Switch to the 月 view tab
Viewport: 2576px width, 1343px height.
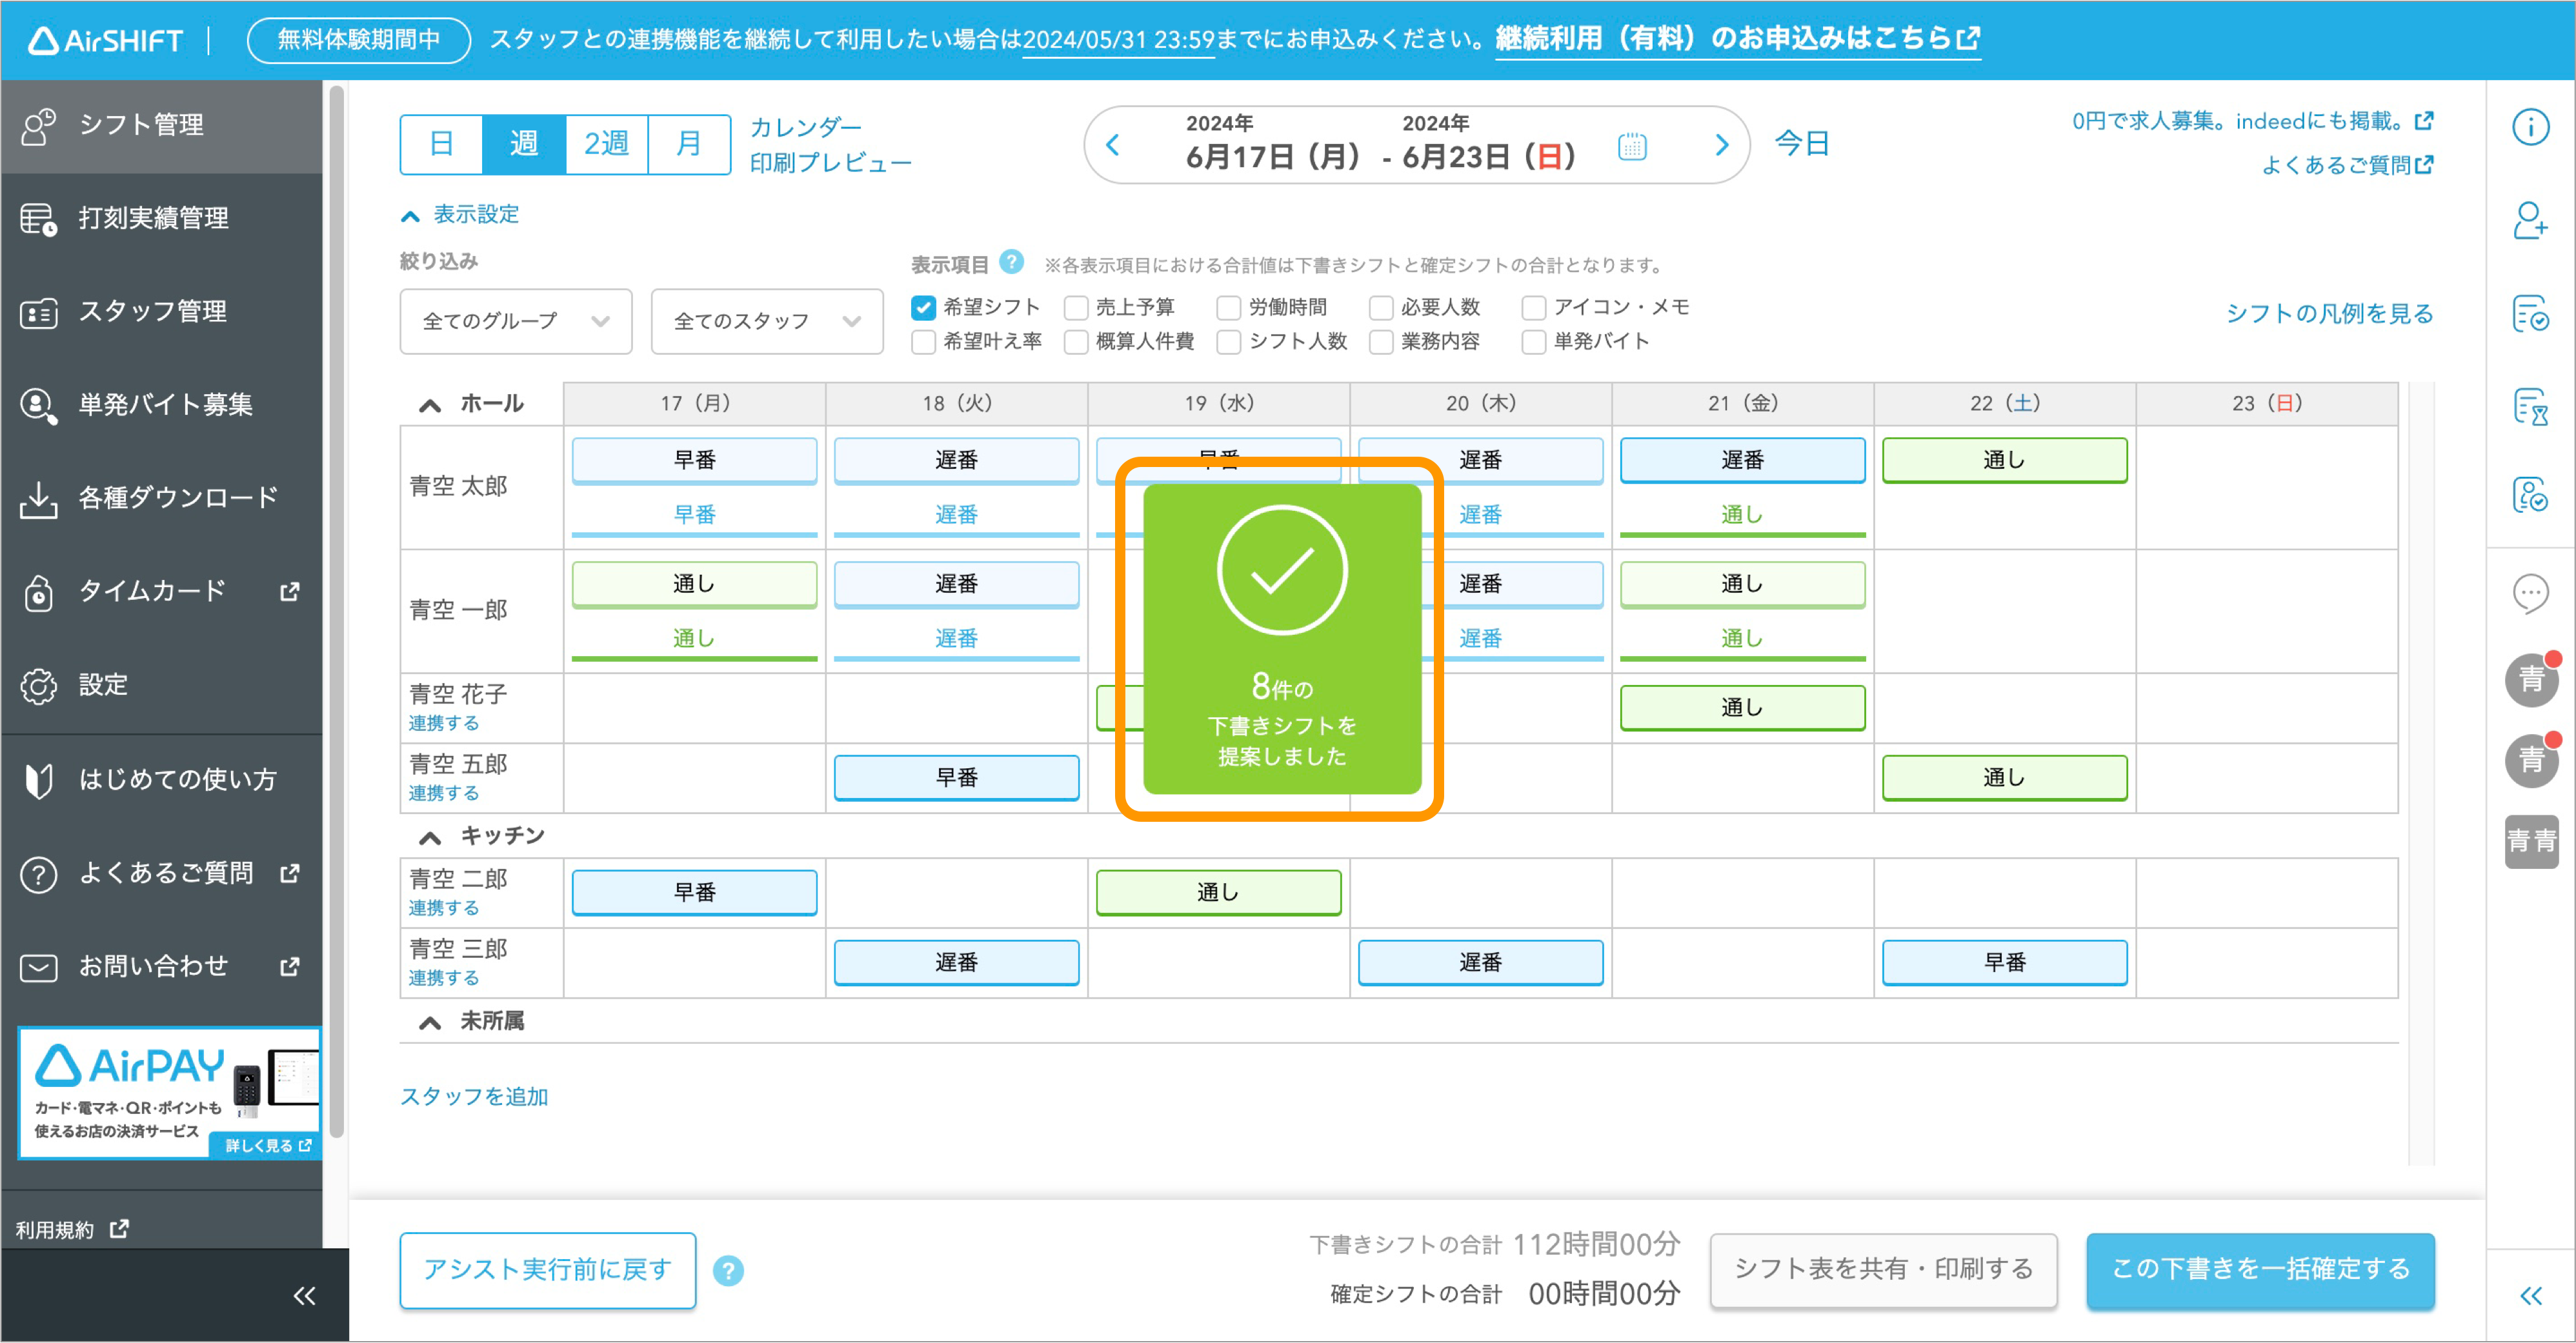pos(689,144)
